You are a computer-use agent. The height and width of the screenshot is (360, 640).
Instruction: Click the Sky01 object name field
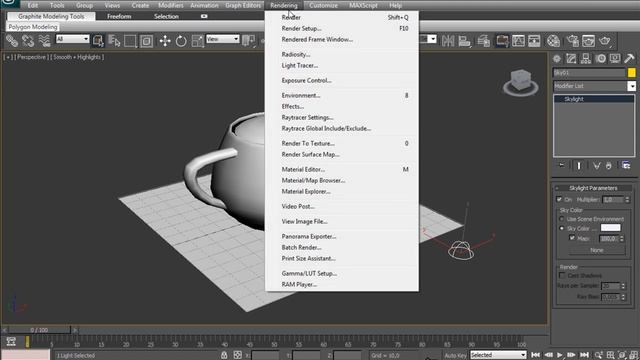589,73
